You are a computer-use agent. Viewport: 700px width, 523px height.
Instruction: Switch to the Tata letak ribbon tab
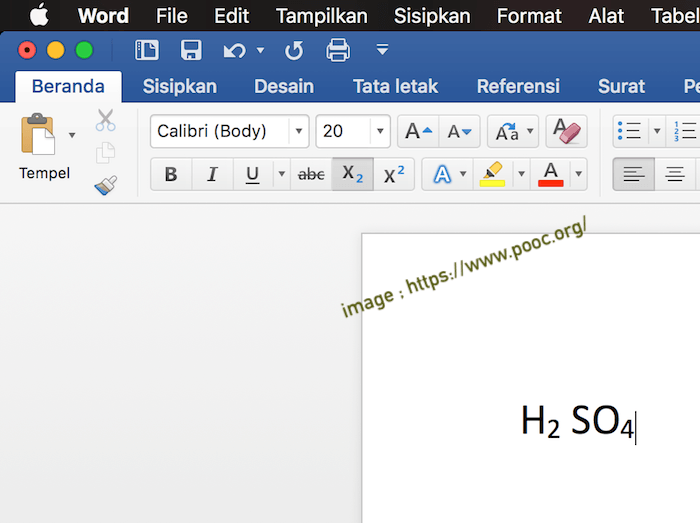396,87
